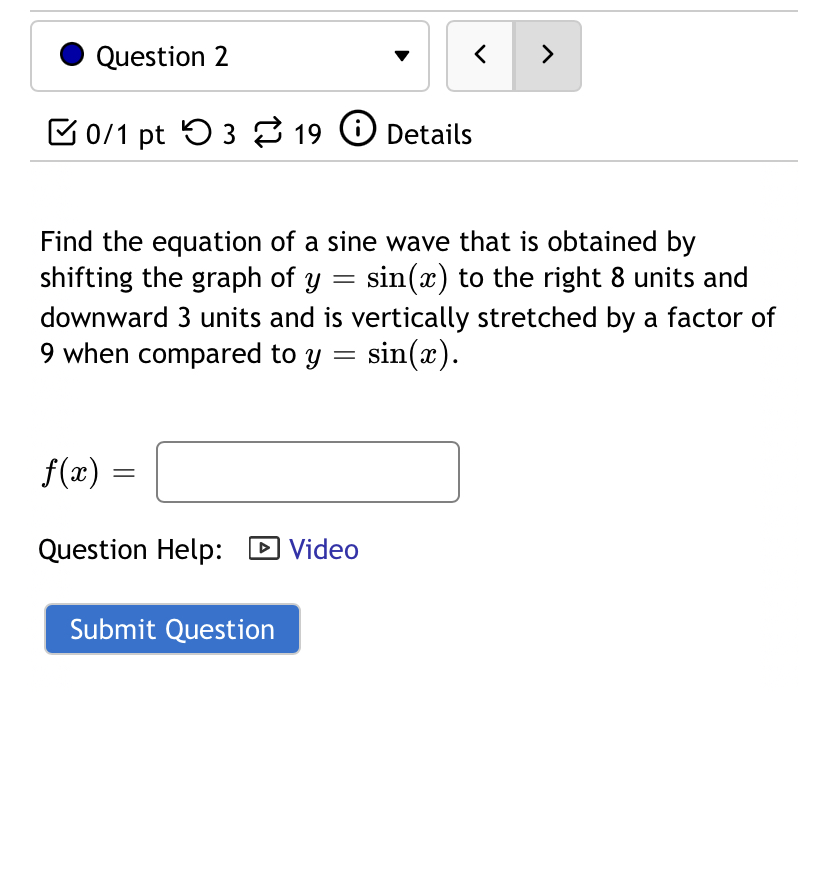
Task: Click the f(x) answer input field
Action: (x=307, y=471)
